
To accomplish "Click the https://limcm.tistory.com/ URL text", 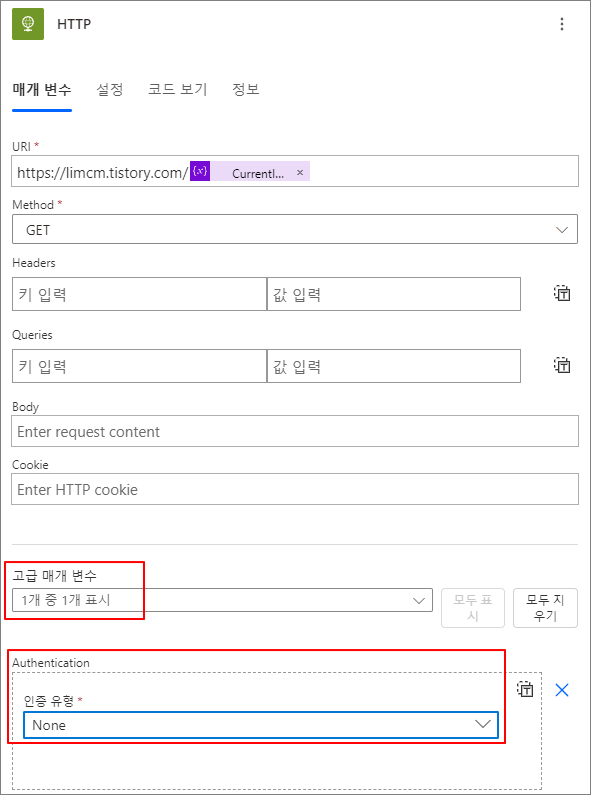I will point(103,173).
